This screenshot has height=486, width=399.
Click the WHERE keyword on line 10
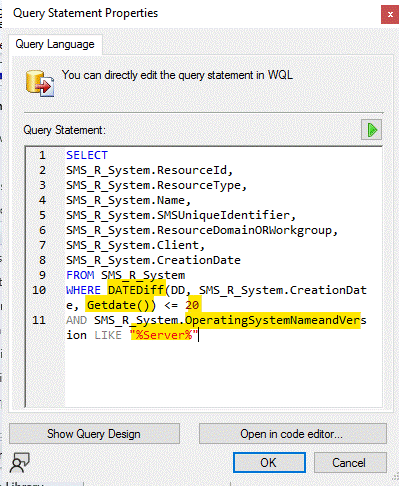click(83, 290)
